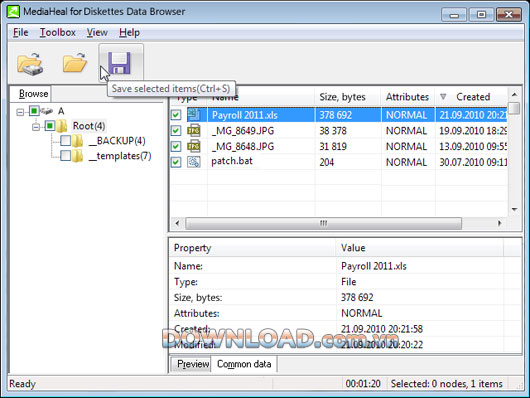This screenshot has height=398, width=530.
Task: Click the file list scroll left arrow
Action: (177, 223)
